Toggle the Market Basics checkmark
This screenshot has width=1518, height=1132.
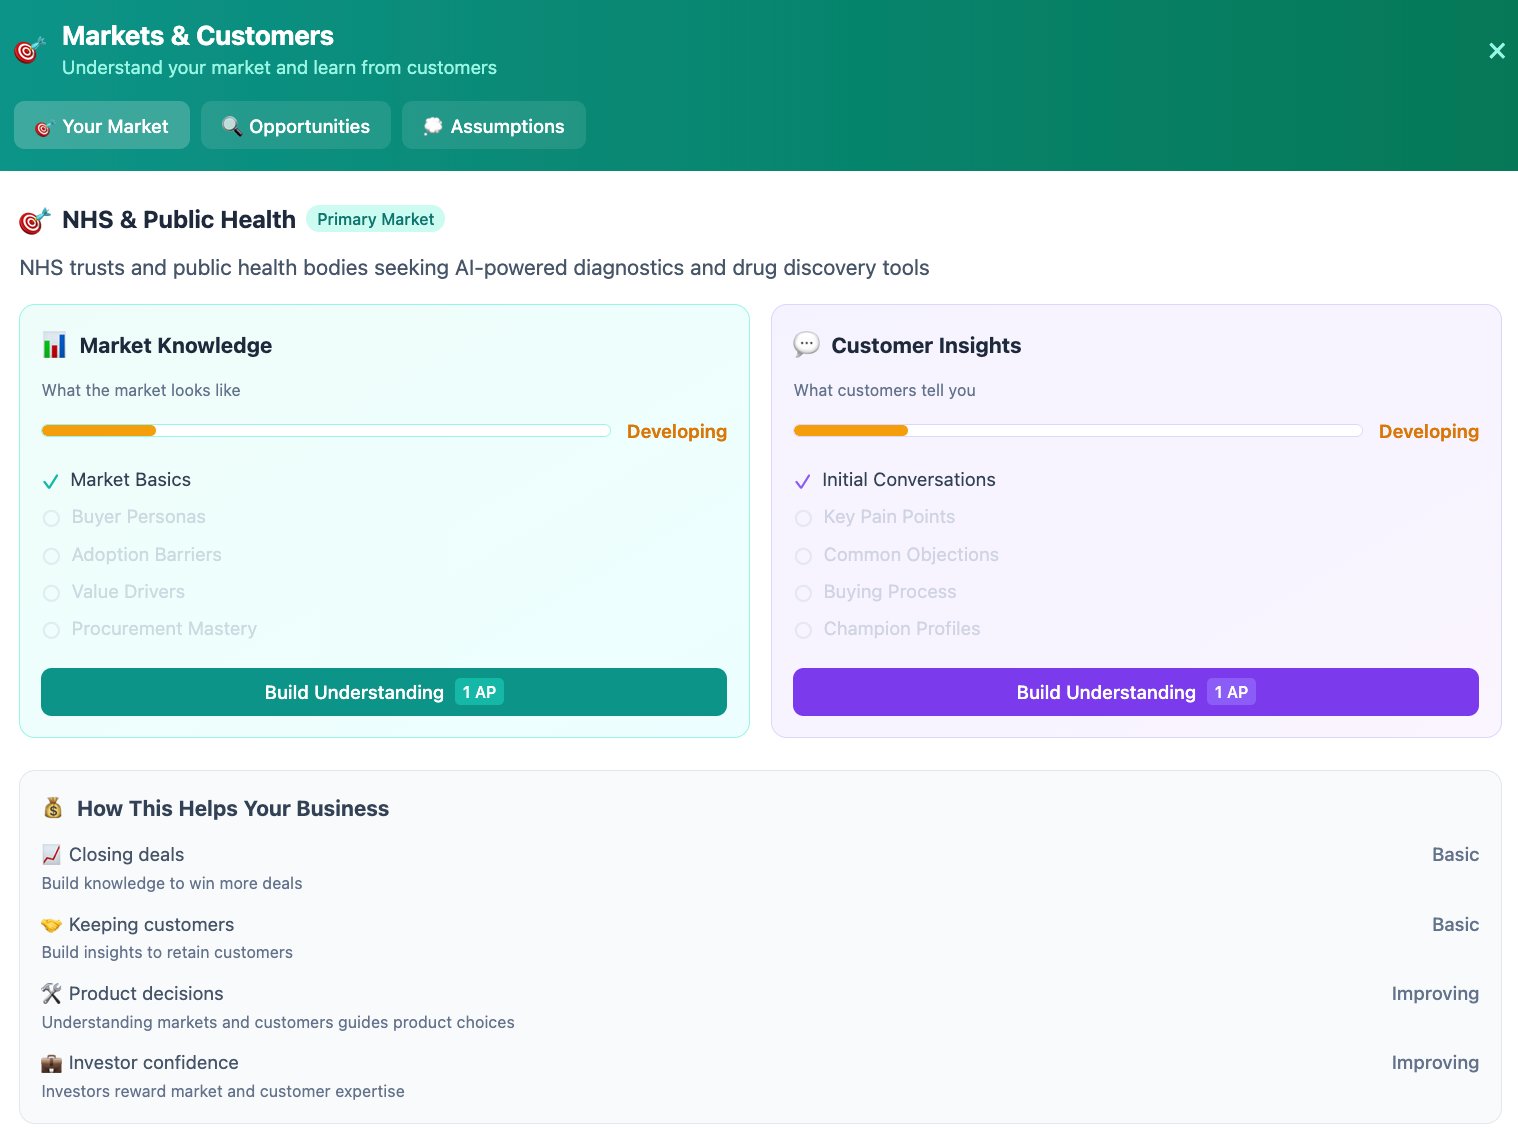(51, 481)
